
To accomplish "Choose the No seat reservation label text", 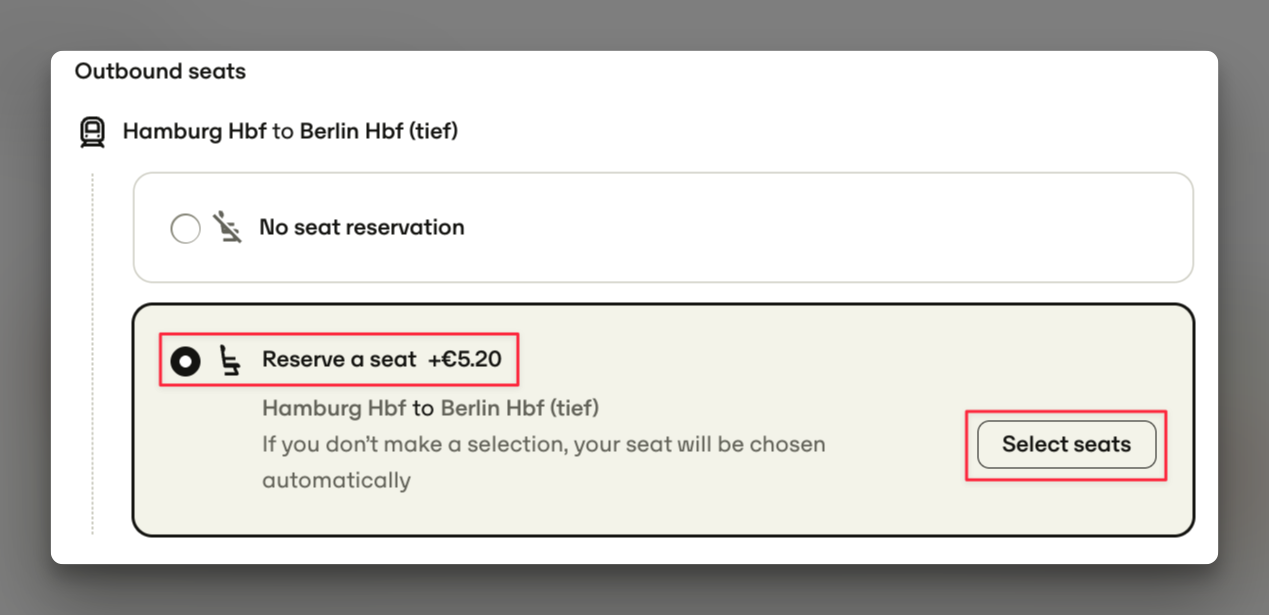I will tap(362, 228).
